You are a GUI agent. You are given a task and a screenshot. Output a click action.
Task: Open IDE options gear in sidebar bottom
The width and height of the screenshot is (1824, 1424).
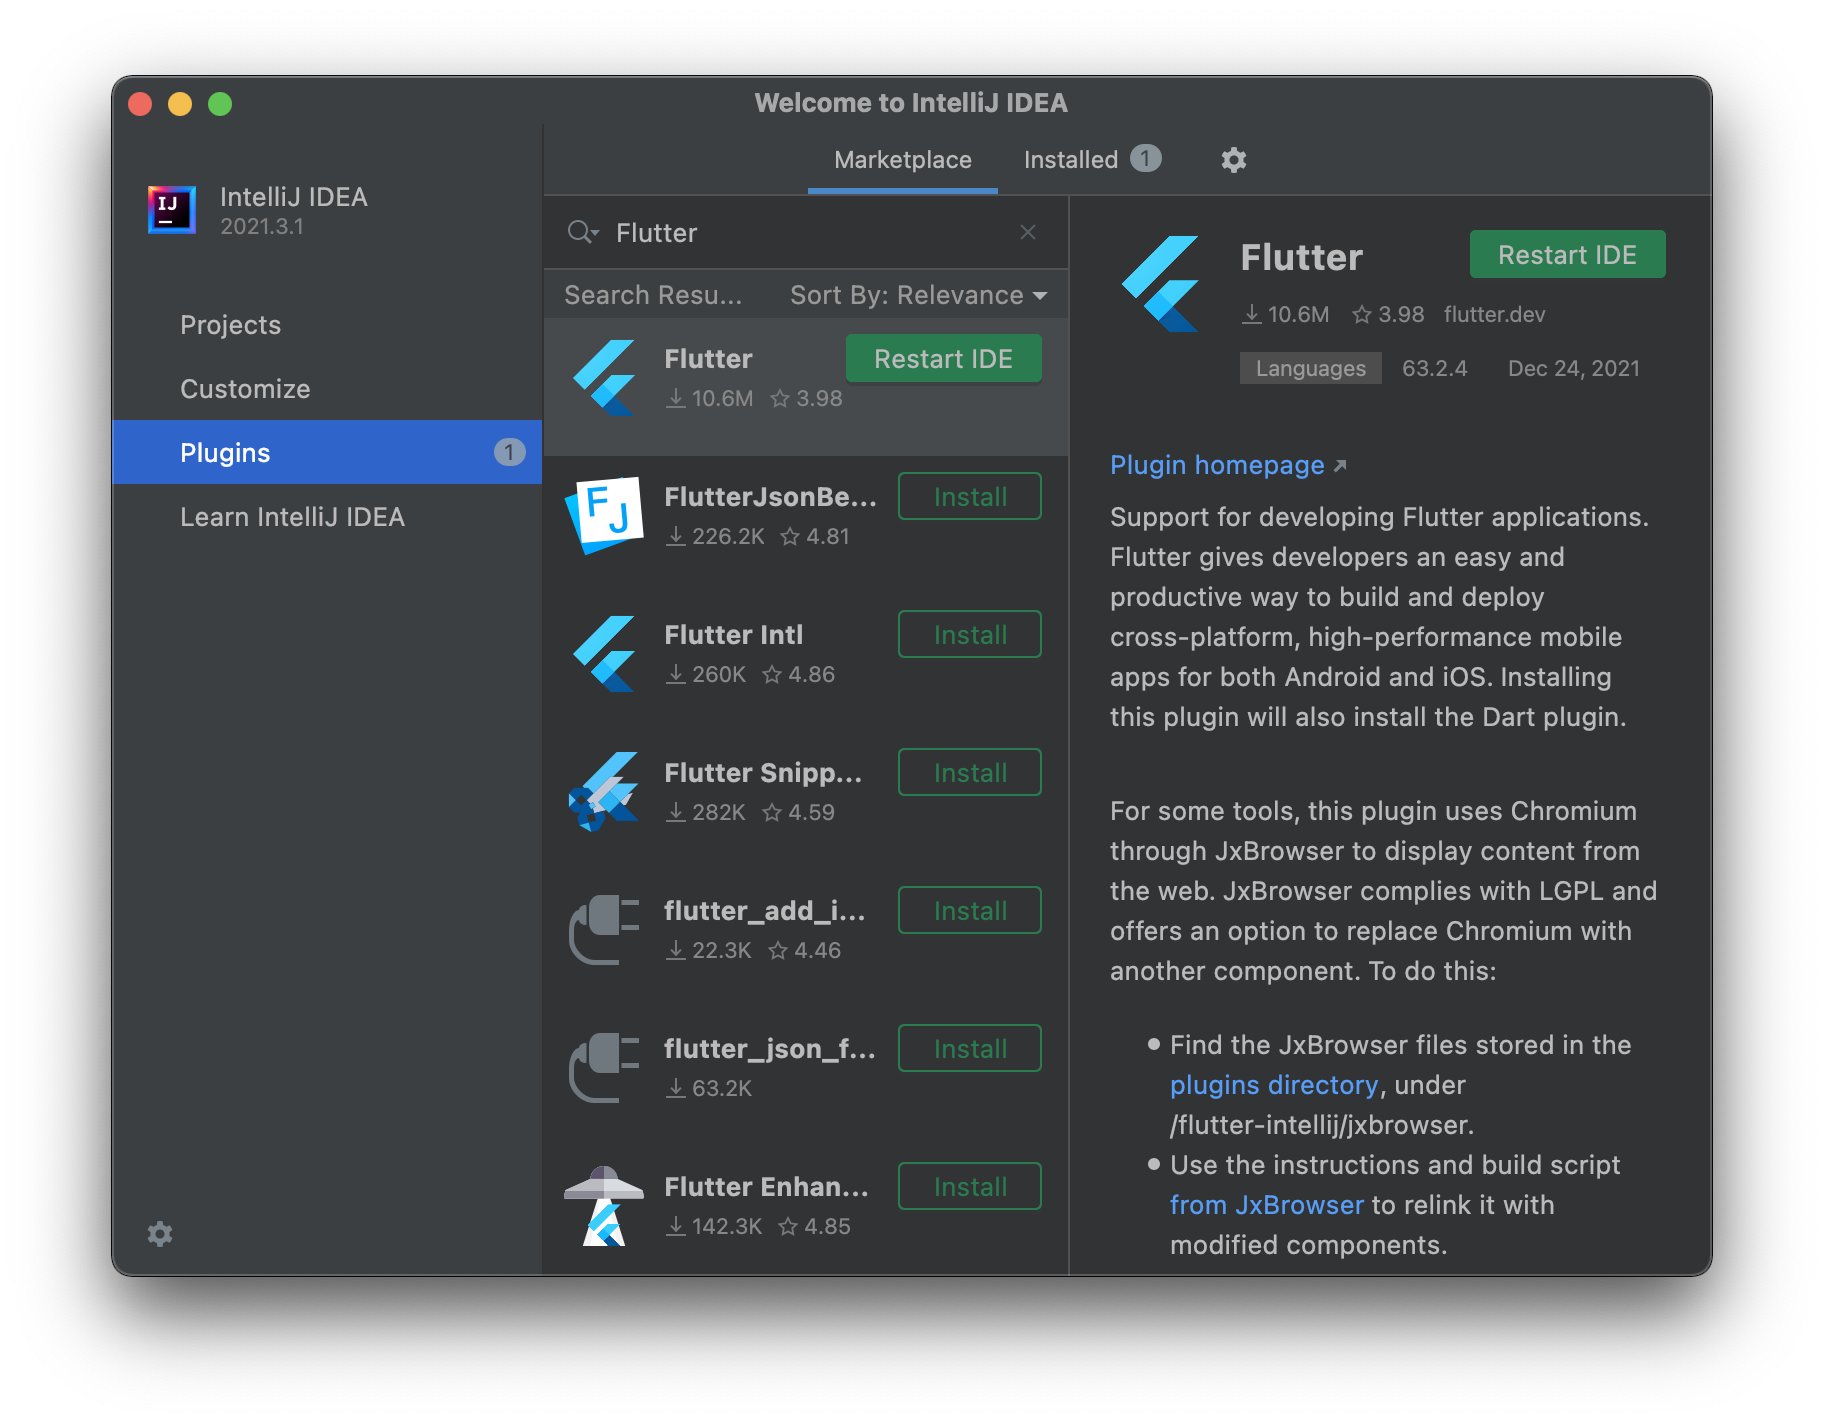click(x=160, y=1234)
